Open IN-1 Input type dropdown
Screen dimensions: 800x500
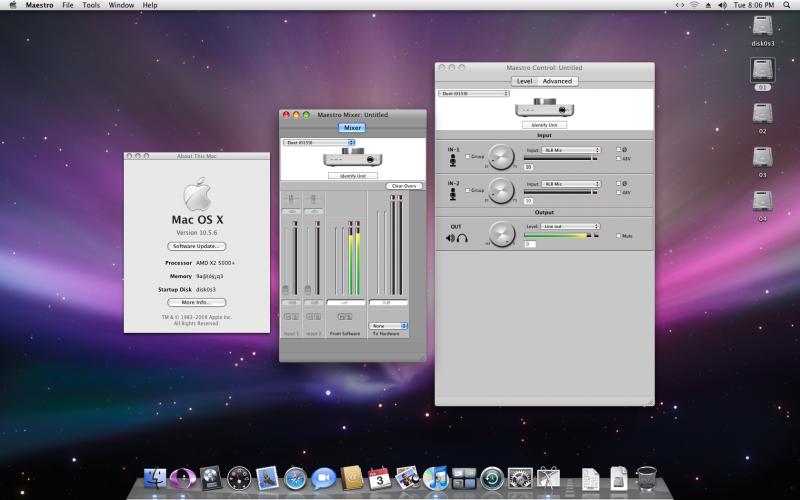click(570, 150)
